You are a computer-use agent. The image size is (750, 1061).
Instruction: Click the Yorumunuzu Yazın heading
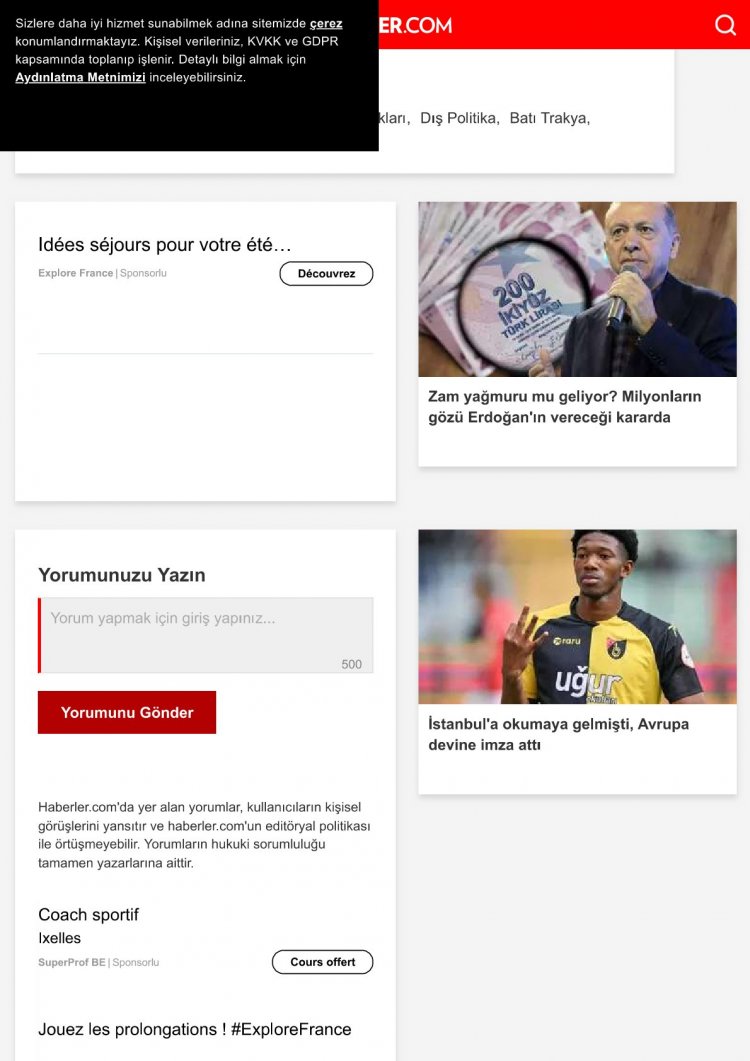click(x=122, y=574)
